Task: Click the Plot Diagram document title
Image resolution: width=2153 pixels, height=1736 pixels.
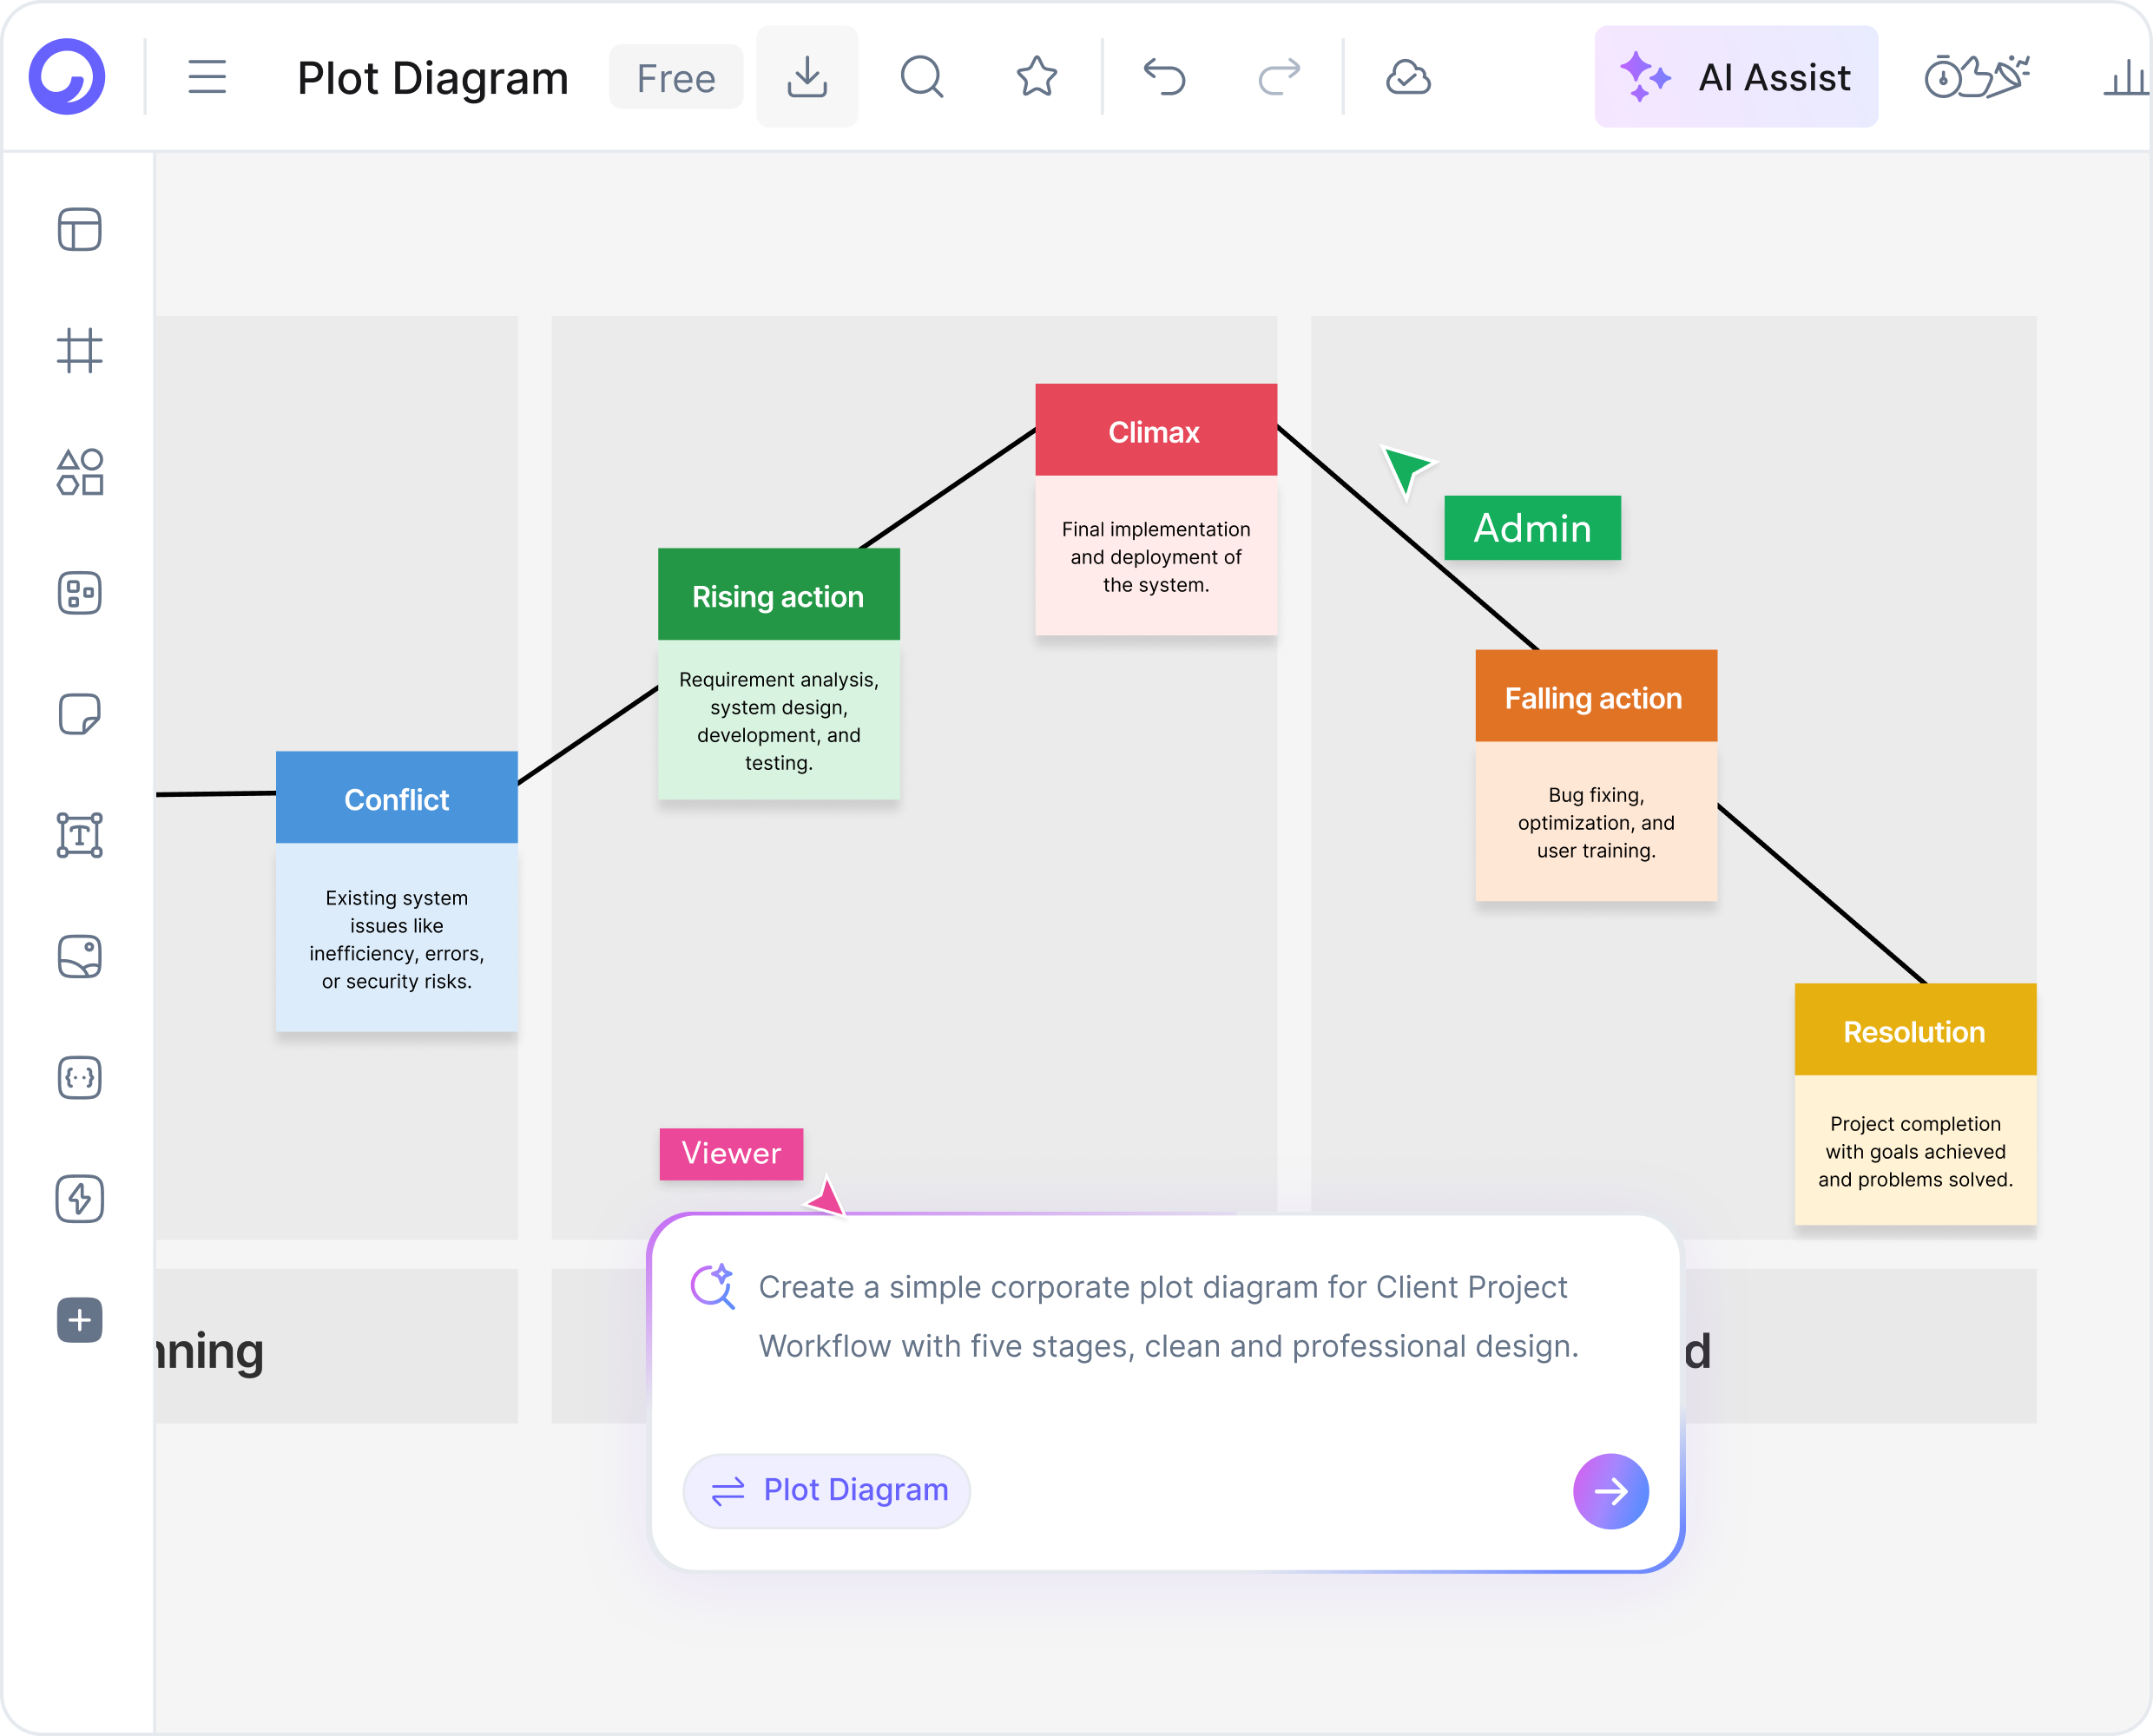Action: click(x=433, y=78)
